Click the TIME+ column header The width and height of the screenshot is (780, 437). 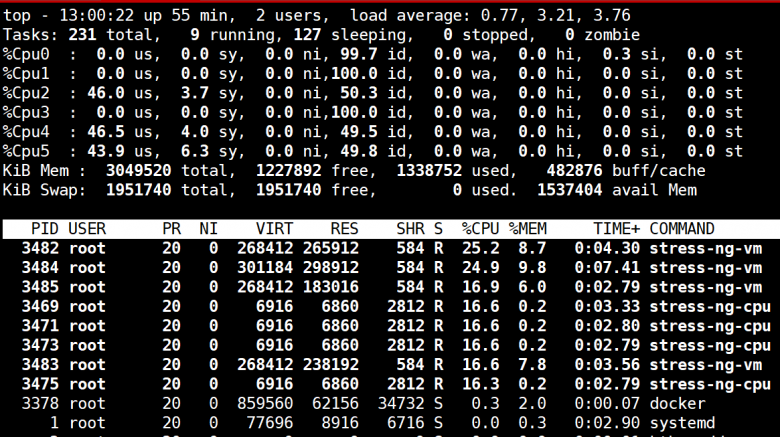pos(616,228)
